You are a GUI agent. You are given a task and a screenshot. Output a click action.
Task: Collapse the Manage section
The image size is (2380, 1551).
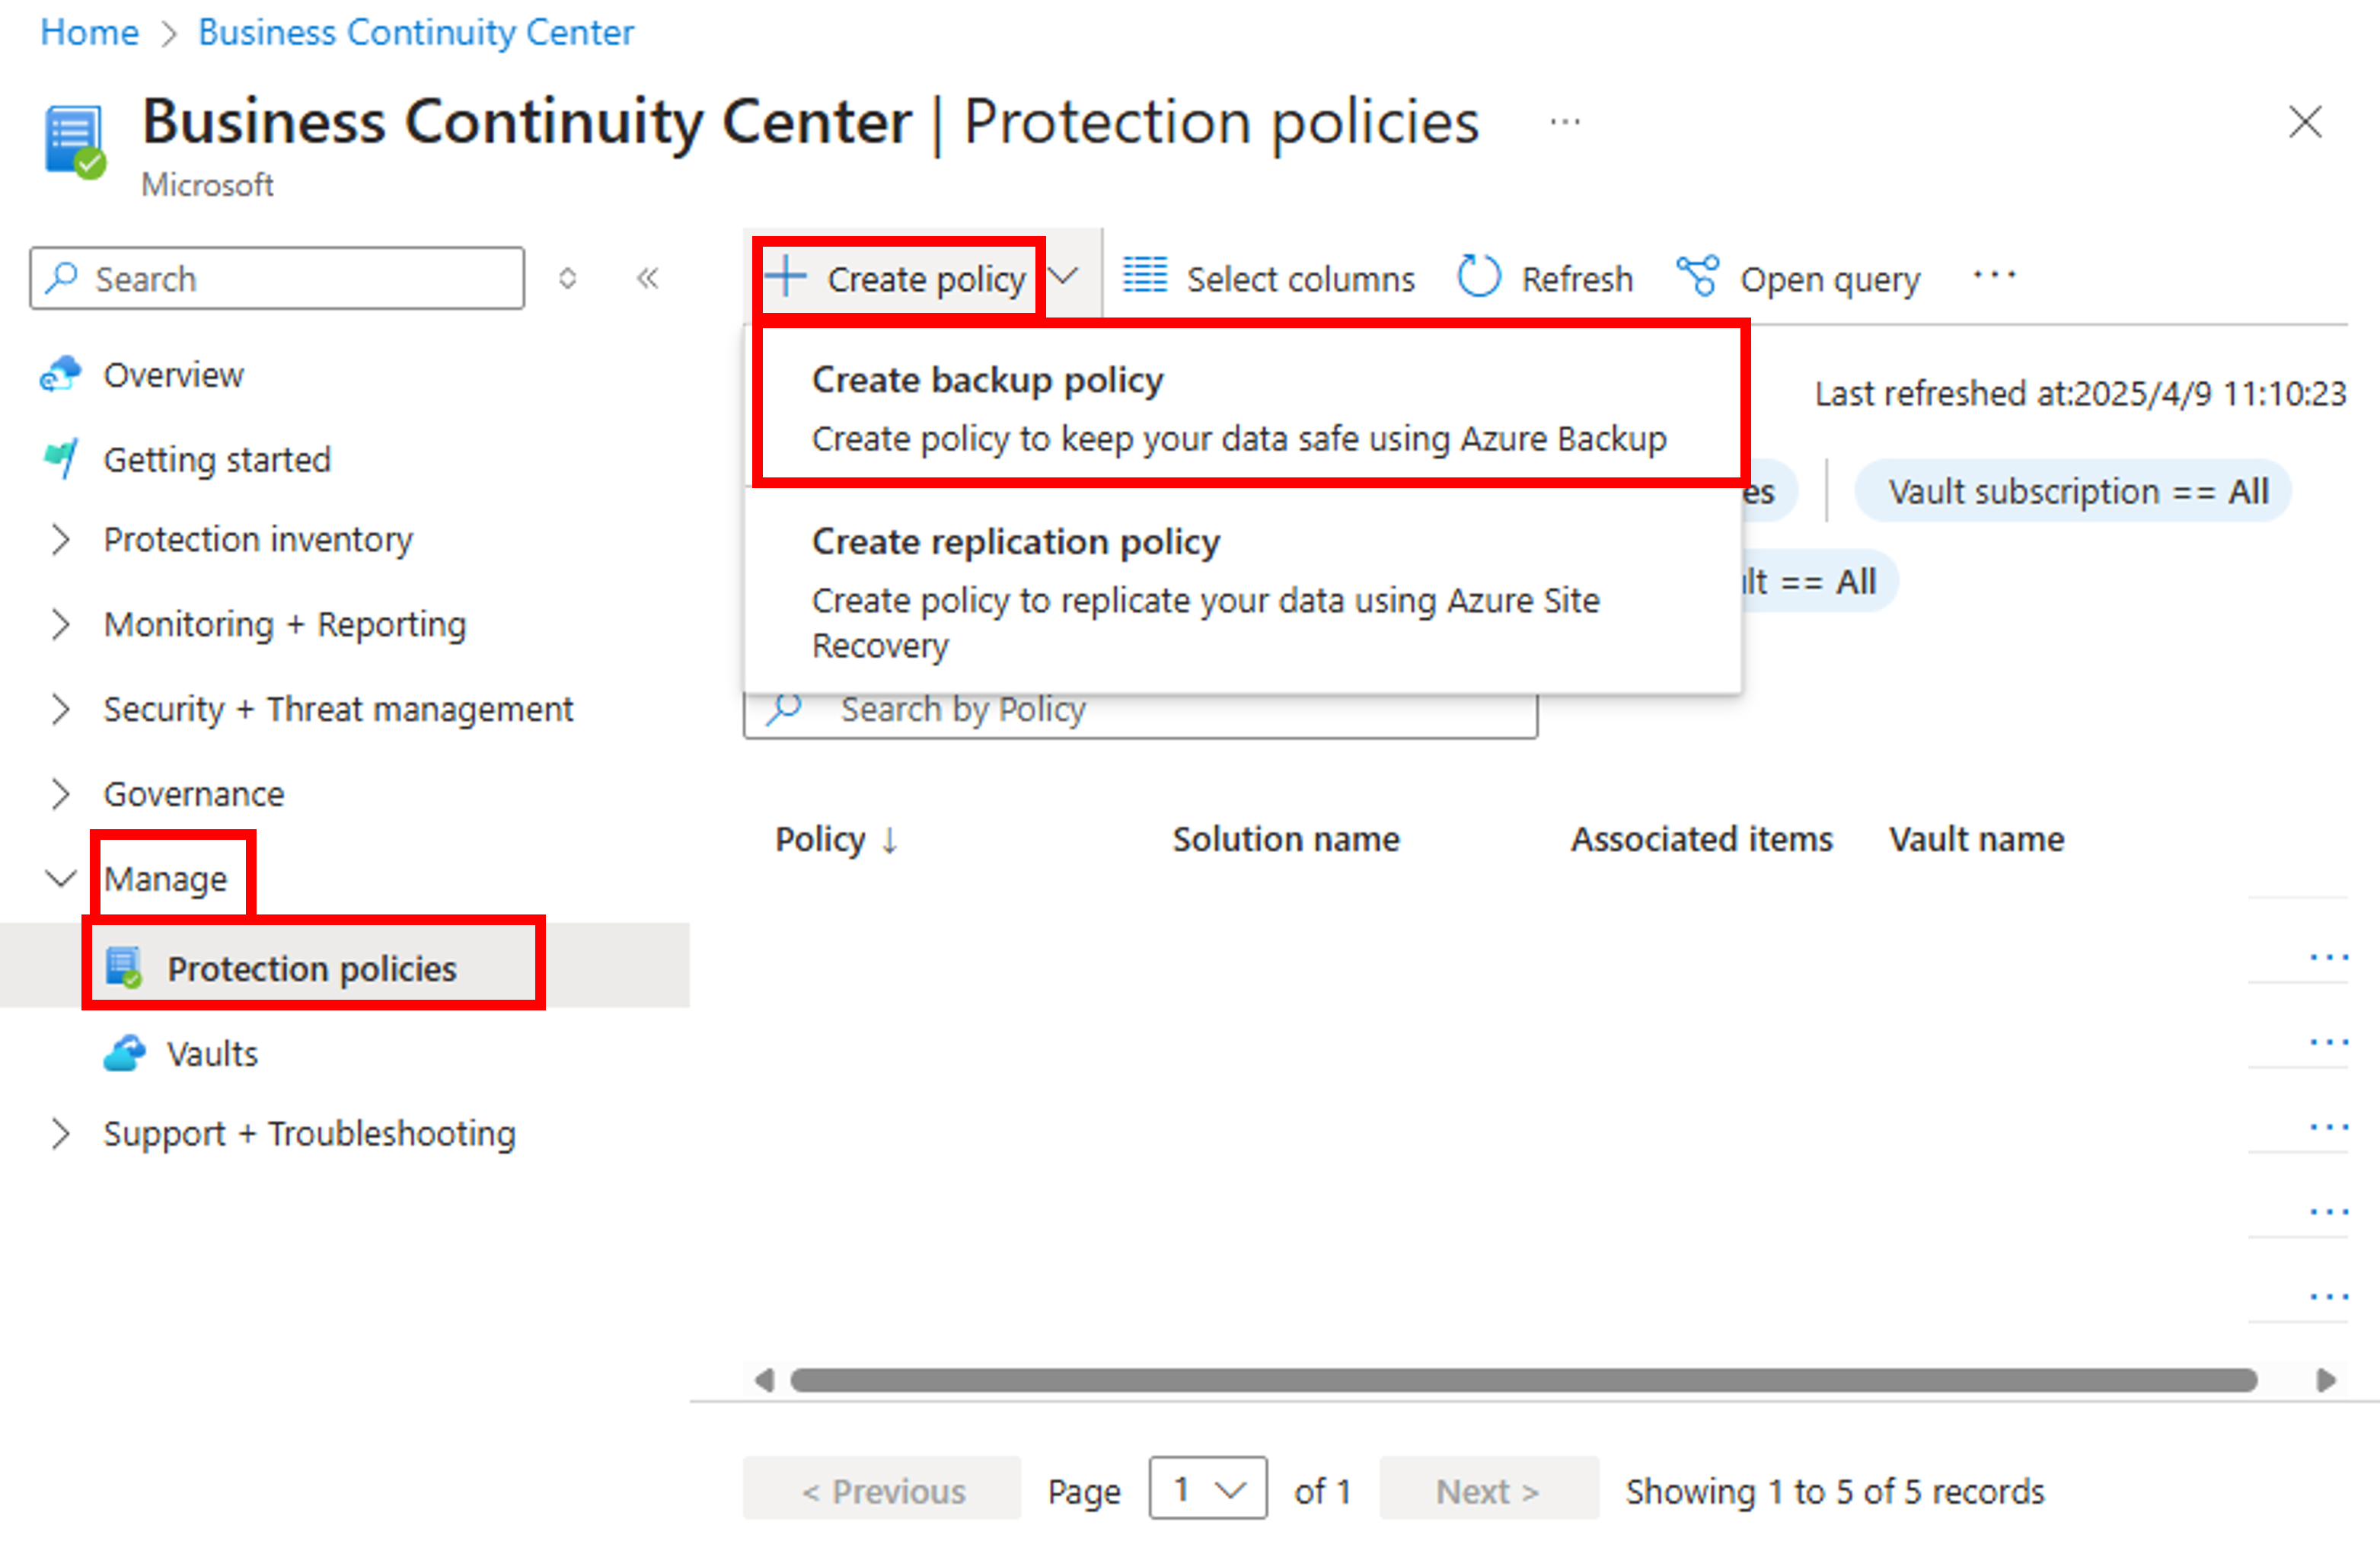[x=60, y=879]
